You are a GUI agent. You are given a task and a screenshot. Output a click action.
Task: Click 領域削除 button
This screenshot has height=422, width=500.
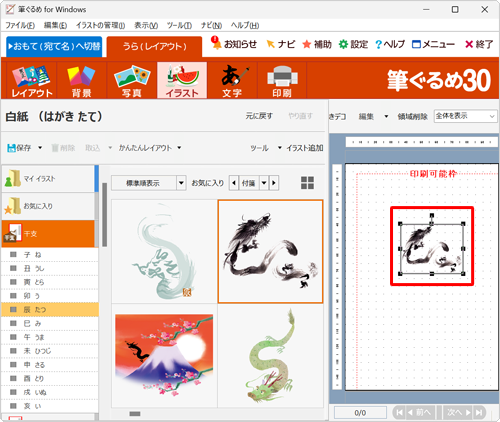coord(412,116)
